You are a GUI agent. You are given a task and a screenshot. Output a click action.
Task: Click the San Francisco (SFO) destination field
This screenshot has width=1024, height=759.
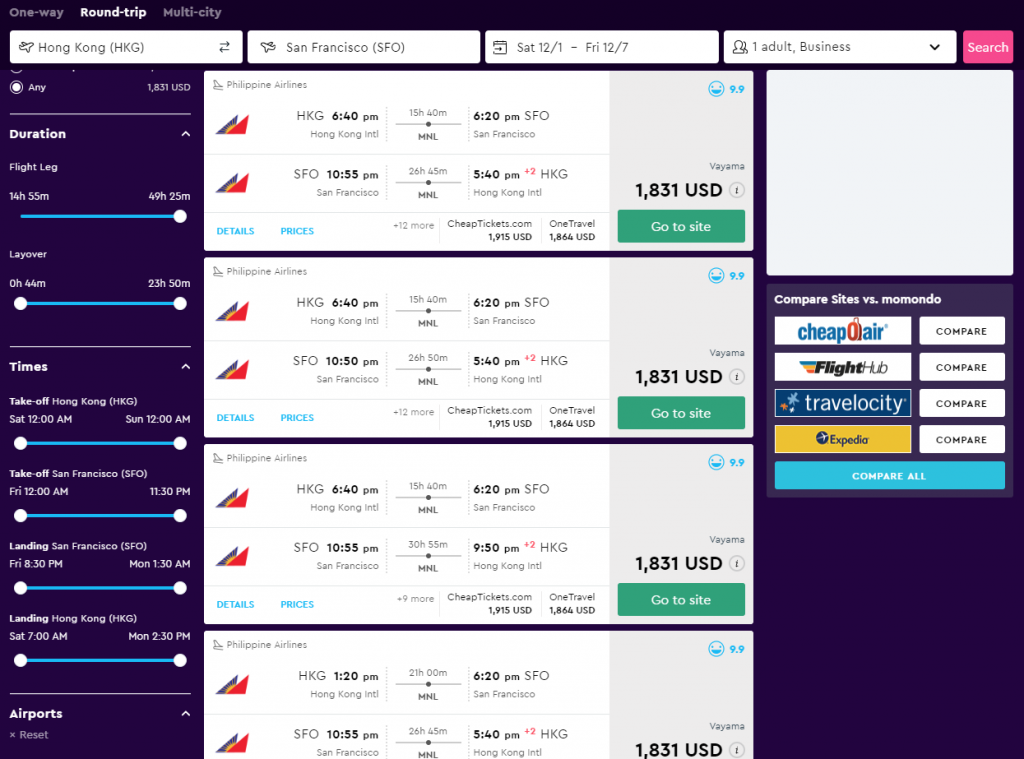(x=364, y=47)
